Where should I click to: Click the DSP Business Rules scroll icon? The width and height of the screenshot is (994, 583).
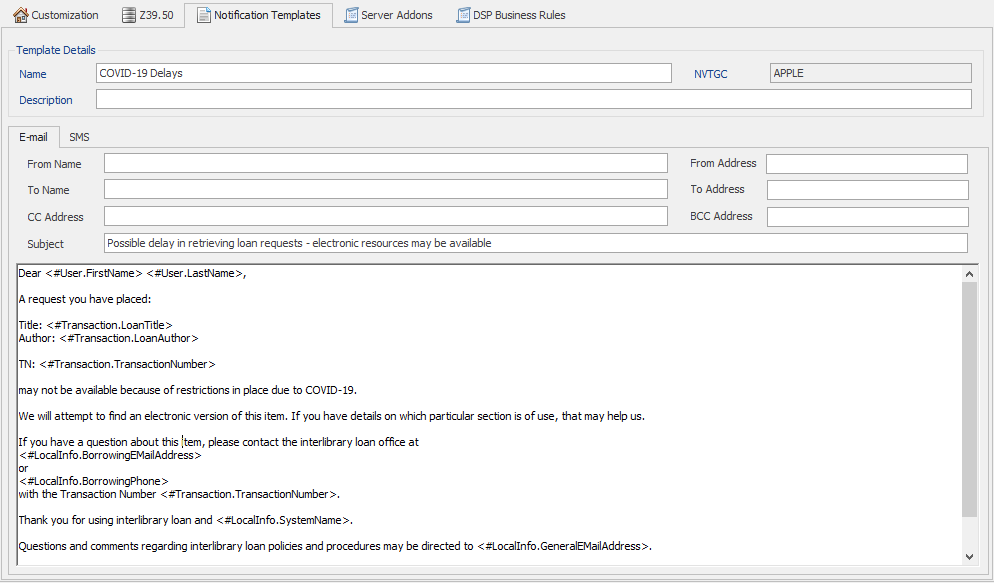462,14
